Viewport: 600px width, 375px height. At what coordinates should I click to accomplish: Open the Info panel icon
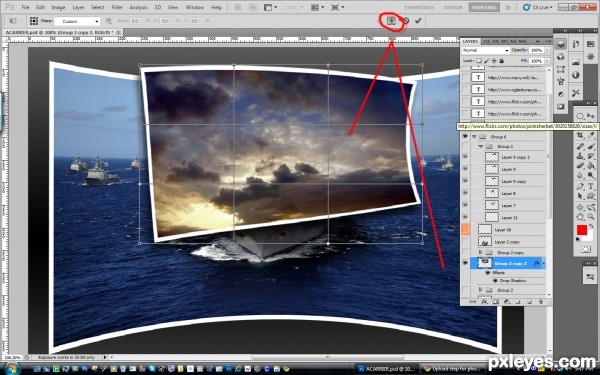(x=576, y=75)
